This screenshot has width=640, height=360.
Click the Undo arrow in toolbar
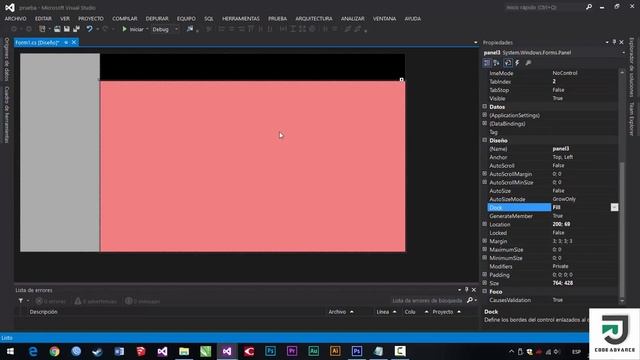(x=89, y=29)
